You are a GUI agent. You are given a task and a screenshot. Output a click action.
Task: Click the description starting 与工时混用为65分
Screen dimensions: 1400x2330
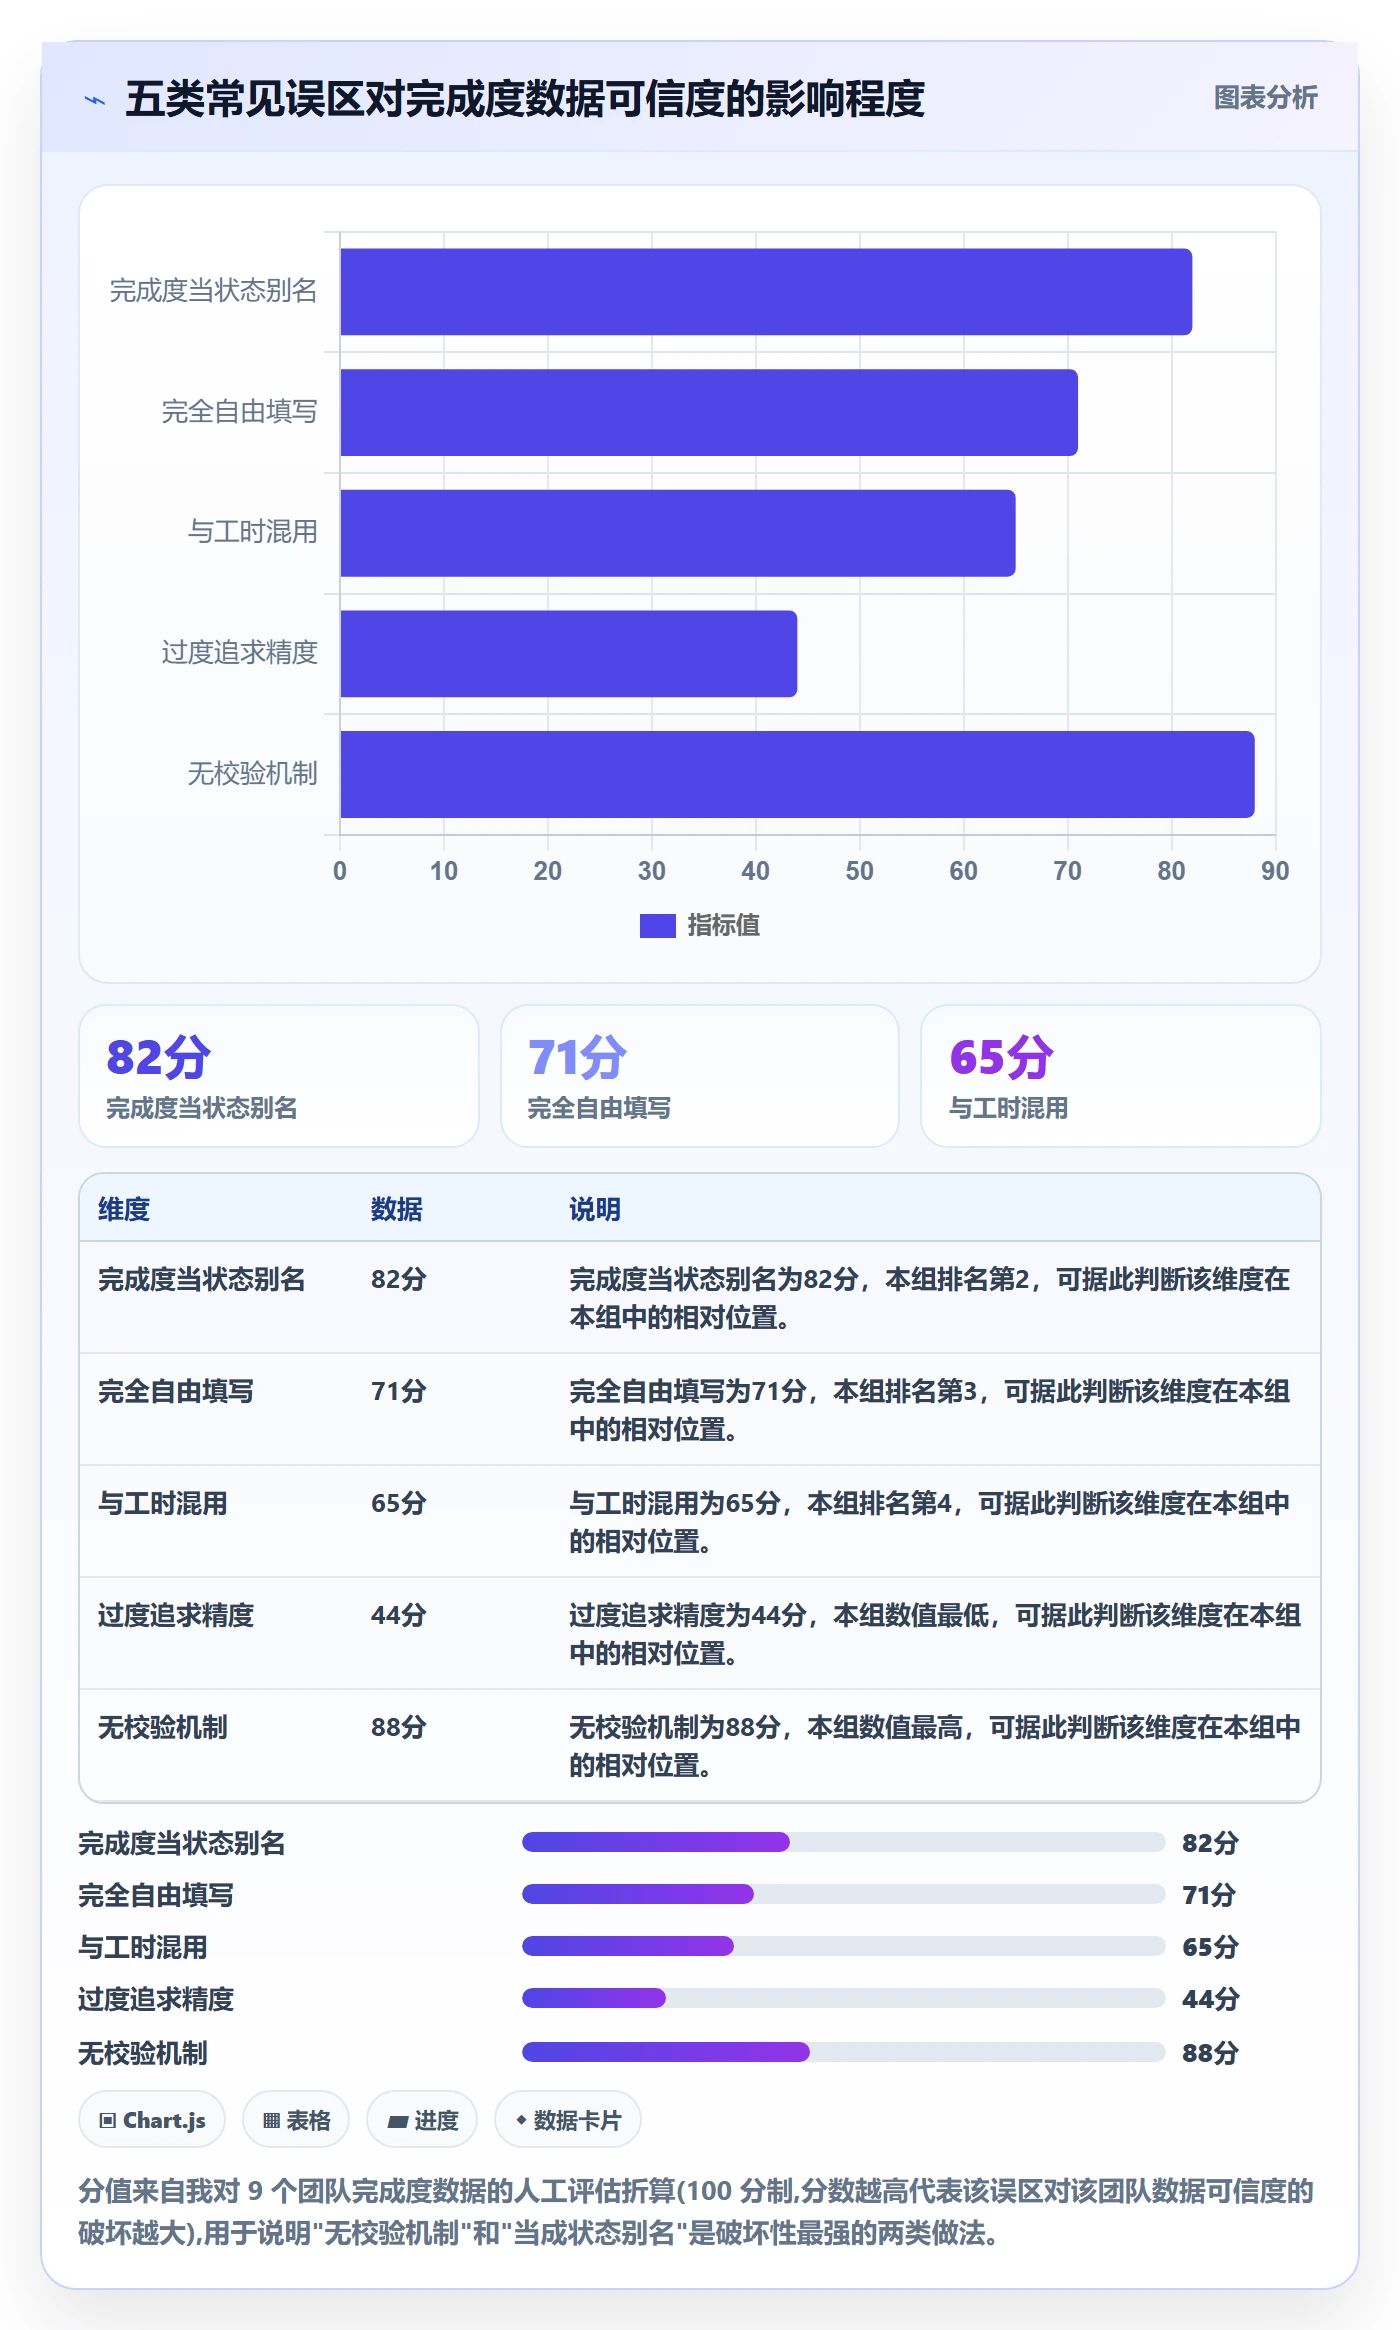point(930,1522)
